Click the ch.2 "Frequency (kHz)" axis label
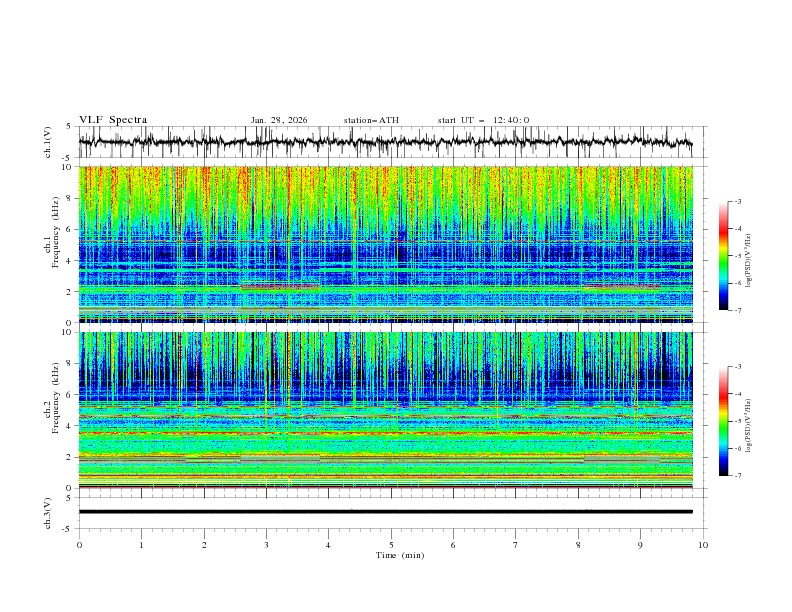Viewport: 792px width, 612px height. coord(56,397)
